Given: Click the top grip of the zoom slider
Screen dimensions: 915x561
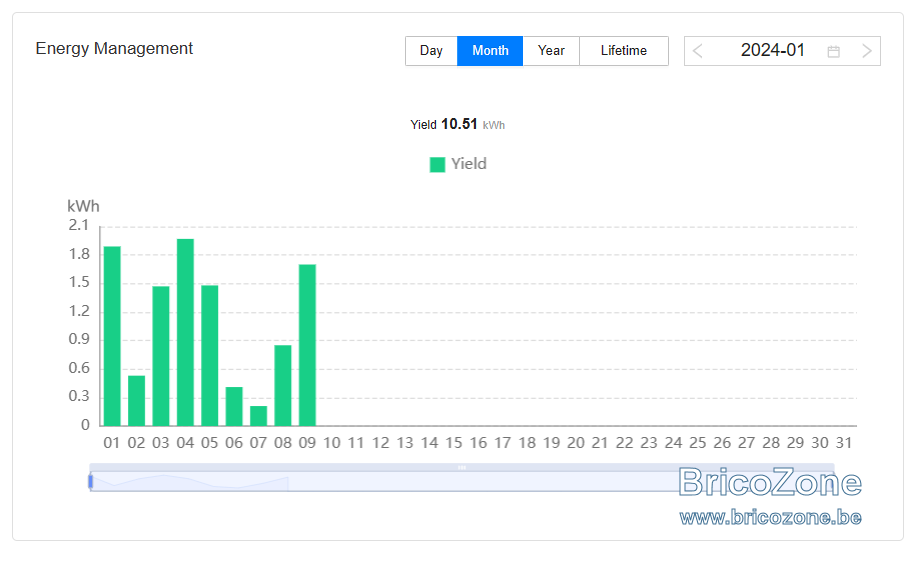Looking at the screenshot, I should click(462, 468).
